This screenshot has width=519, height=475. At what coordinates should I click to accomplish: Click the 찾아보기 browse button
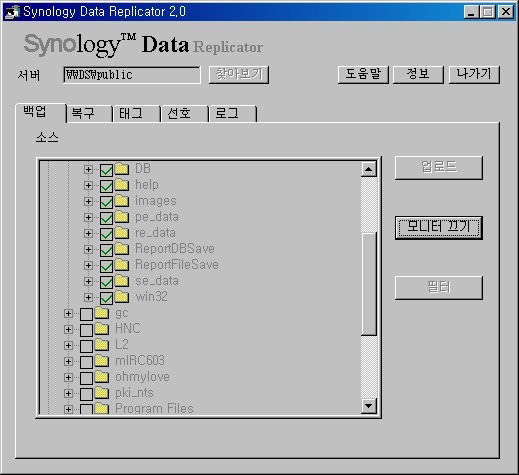(239, 74)
